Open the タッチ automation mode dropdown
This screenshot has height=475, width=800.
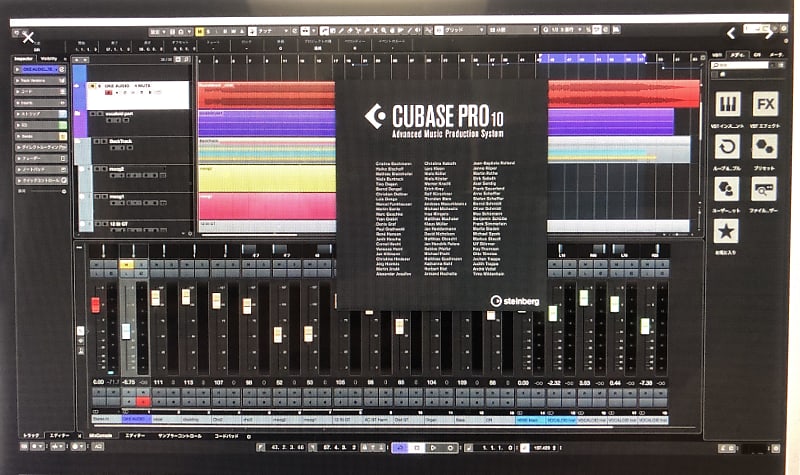[x=272, y=31]
